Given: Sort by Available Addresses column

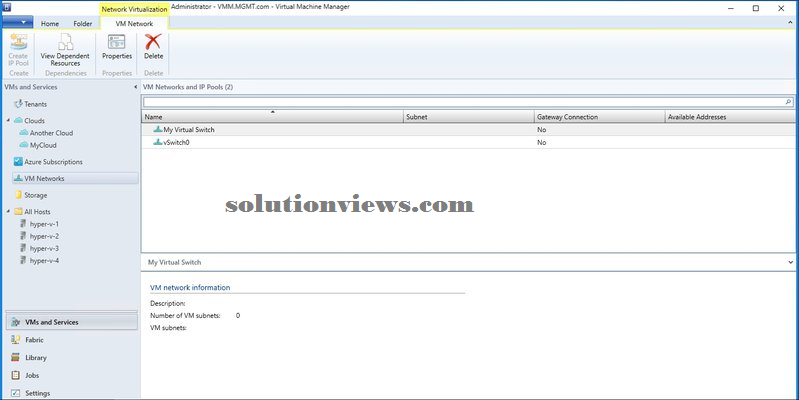Looking at the screenshot, I should [x=730, y=117].
